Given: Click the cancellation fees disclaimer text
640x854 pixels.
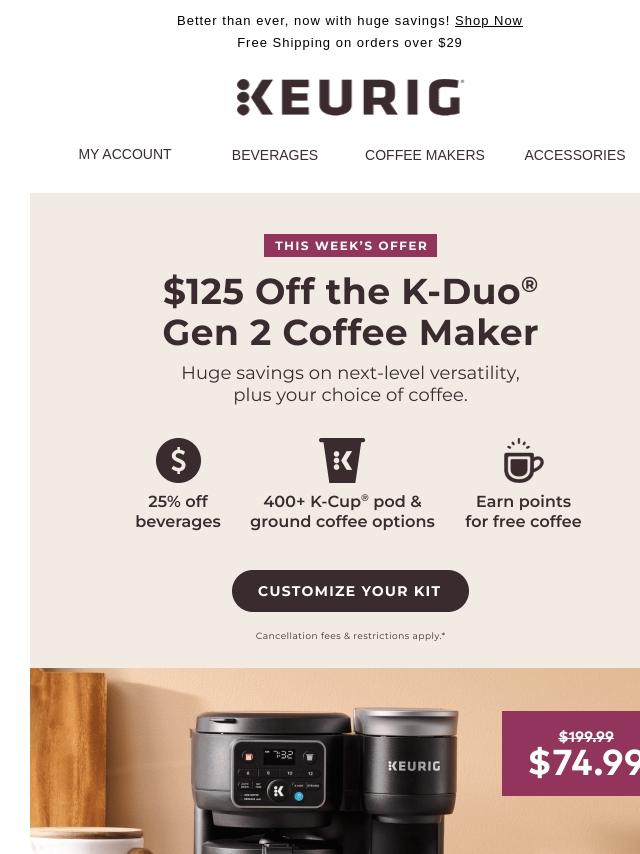Looking at the screenshot, I should coord(350,636).
